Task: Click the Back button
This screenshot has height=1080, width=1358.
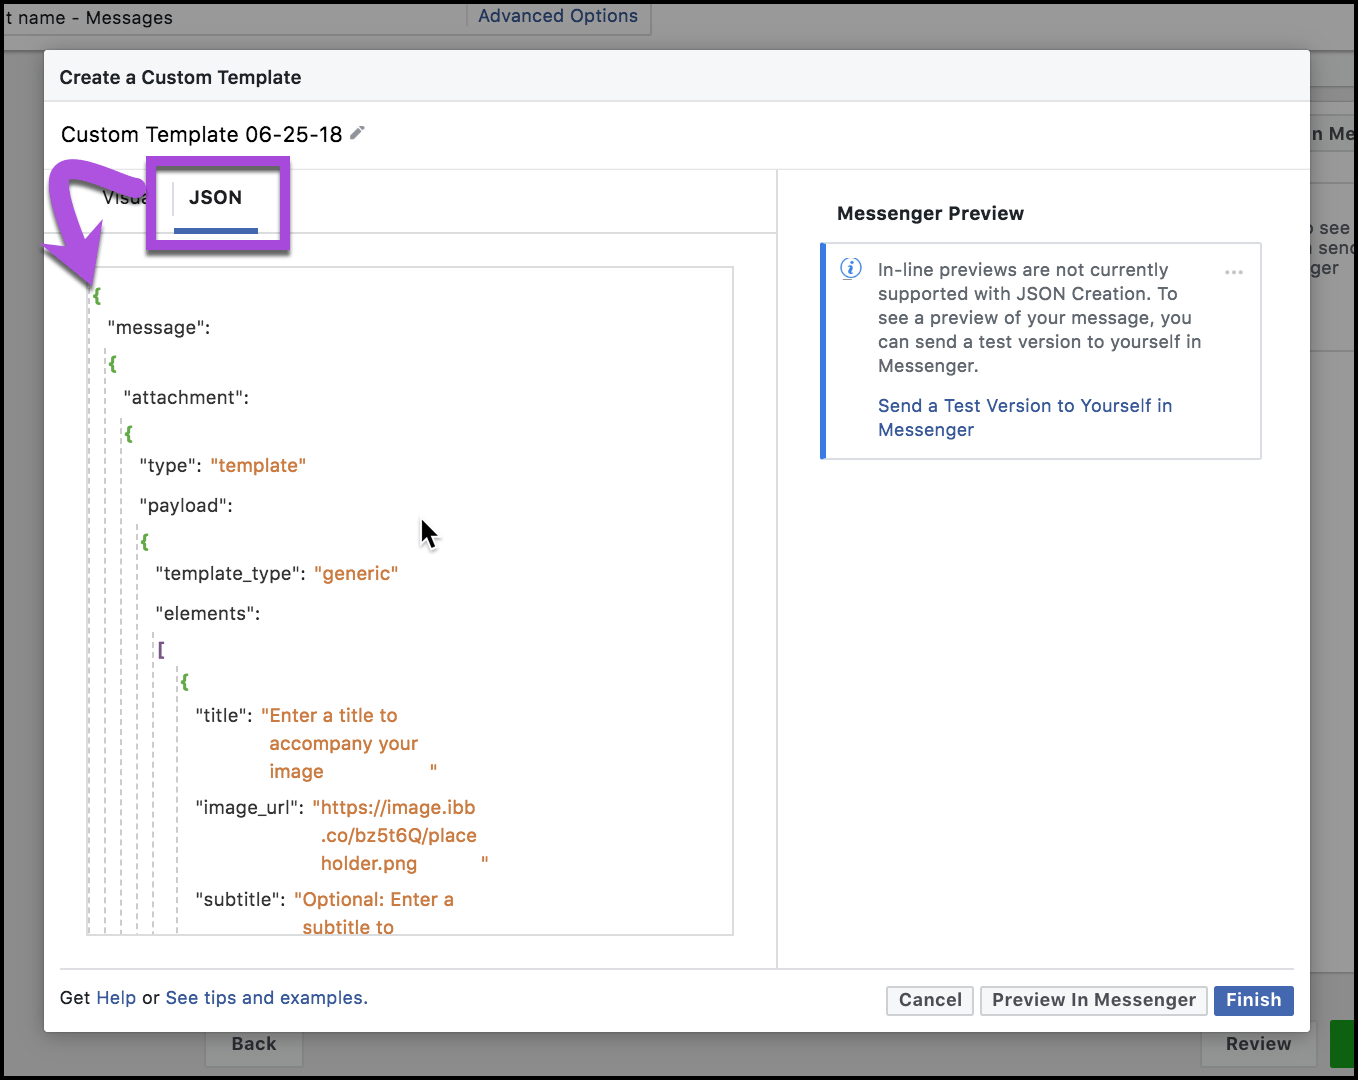Action: coord(253,1043)
